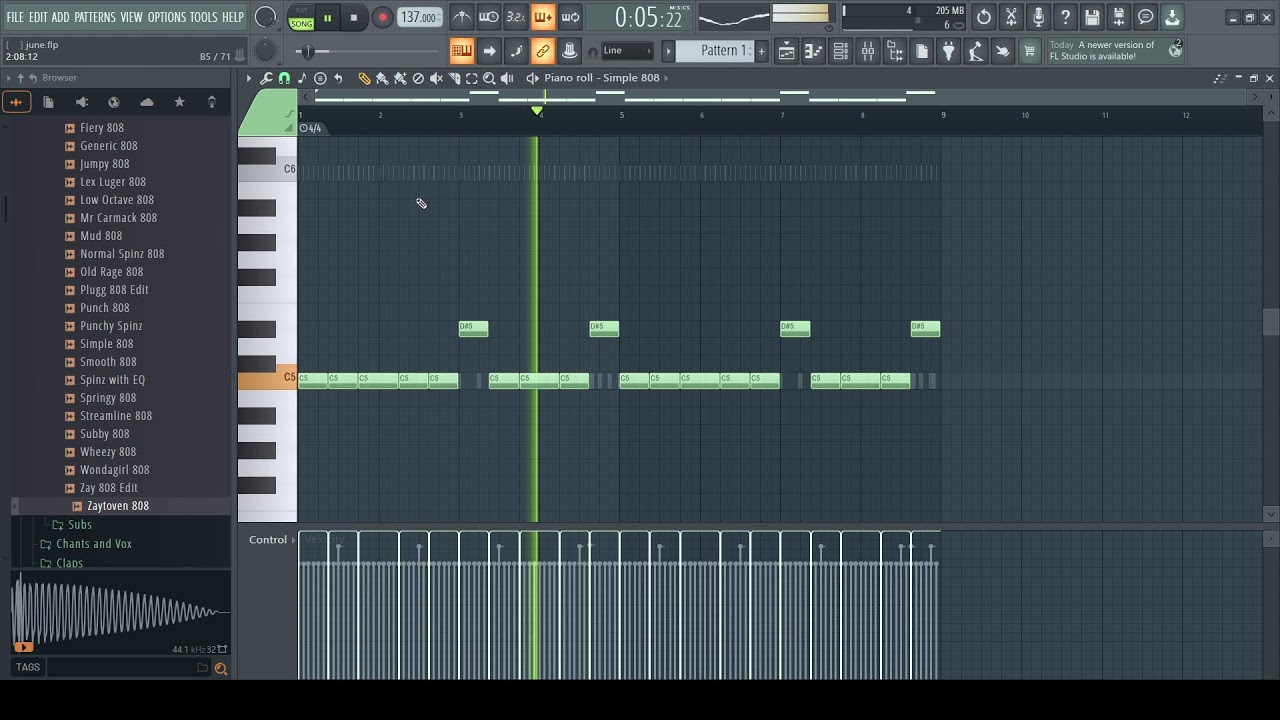Open the VIEW menu

[132, 17]
